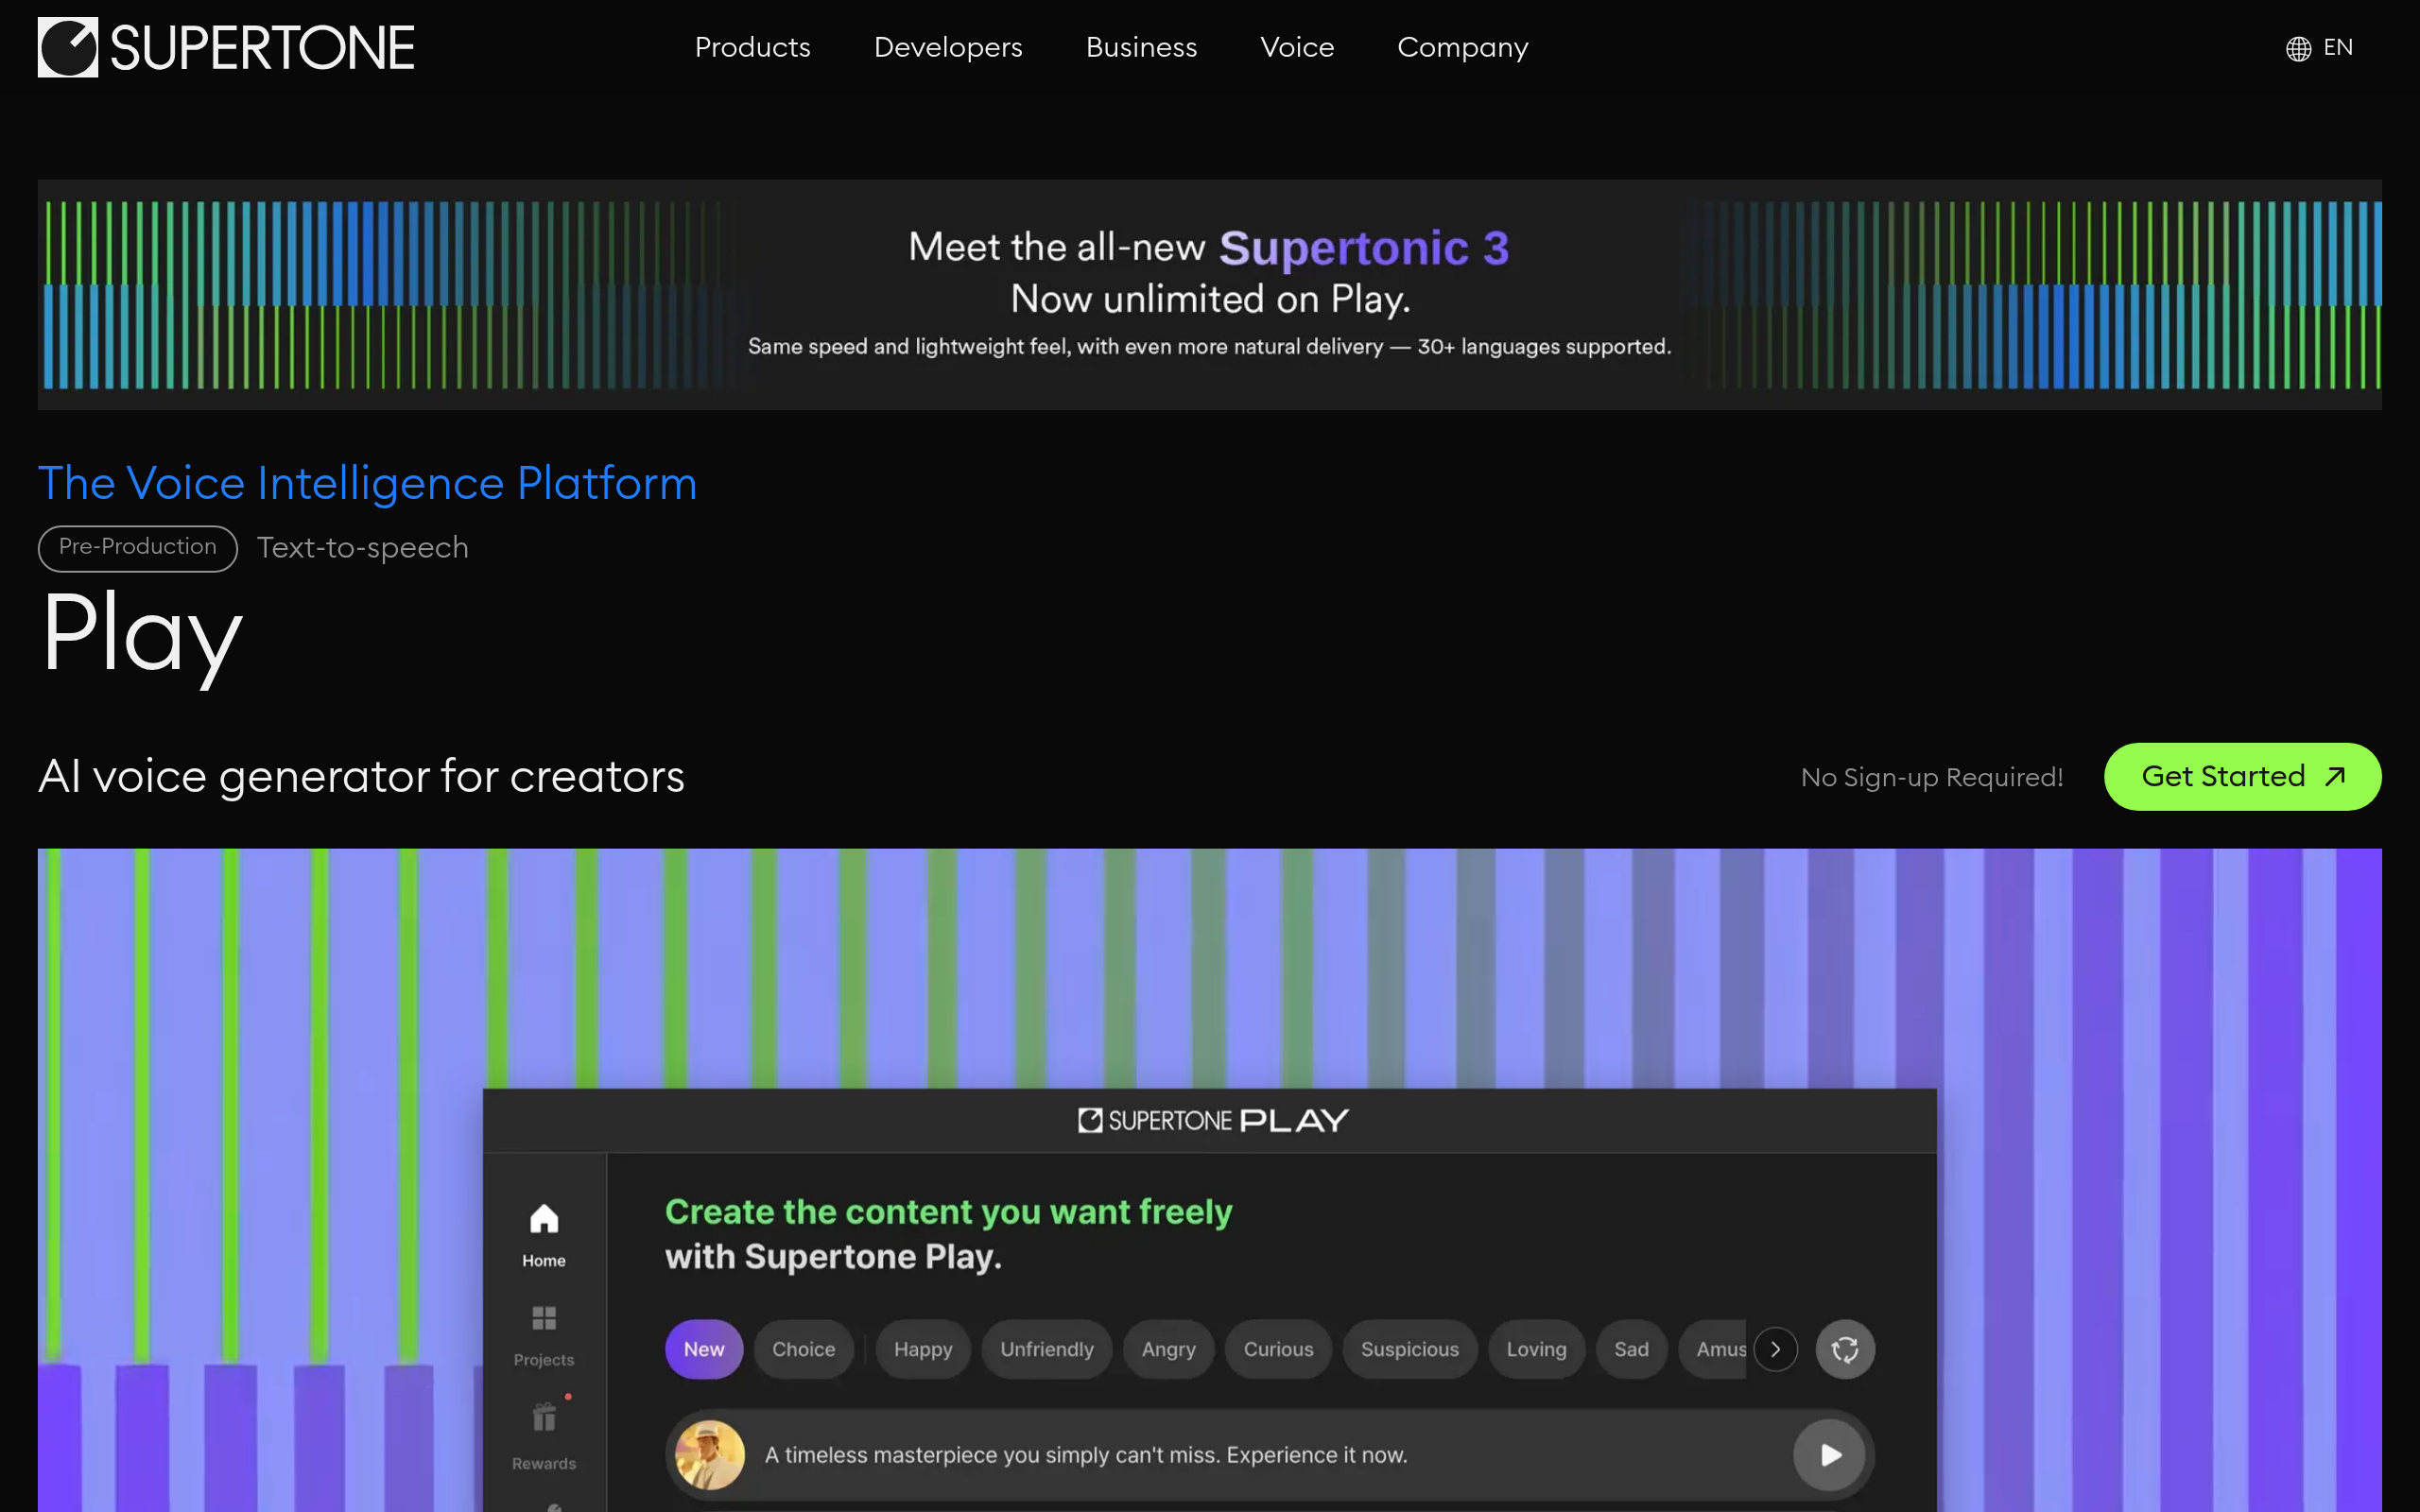Image resolution: width=2420 pixels, height=1512 pixels.
Task: Click the Supertone logo
Action: 226,47
